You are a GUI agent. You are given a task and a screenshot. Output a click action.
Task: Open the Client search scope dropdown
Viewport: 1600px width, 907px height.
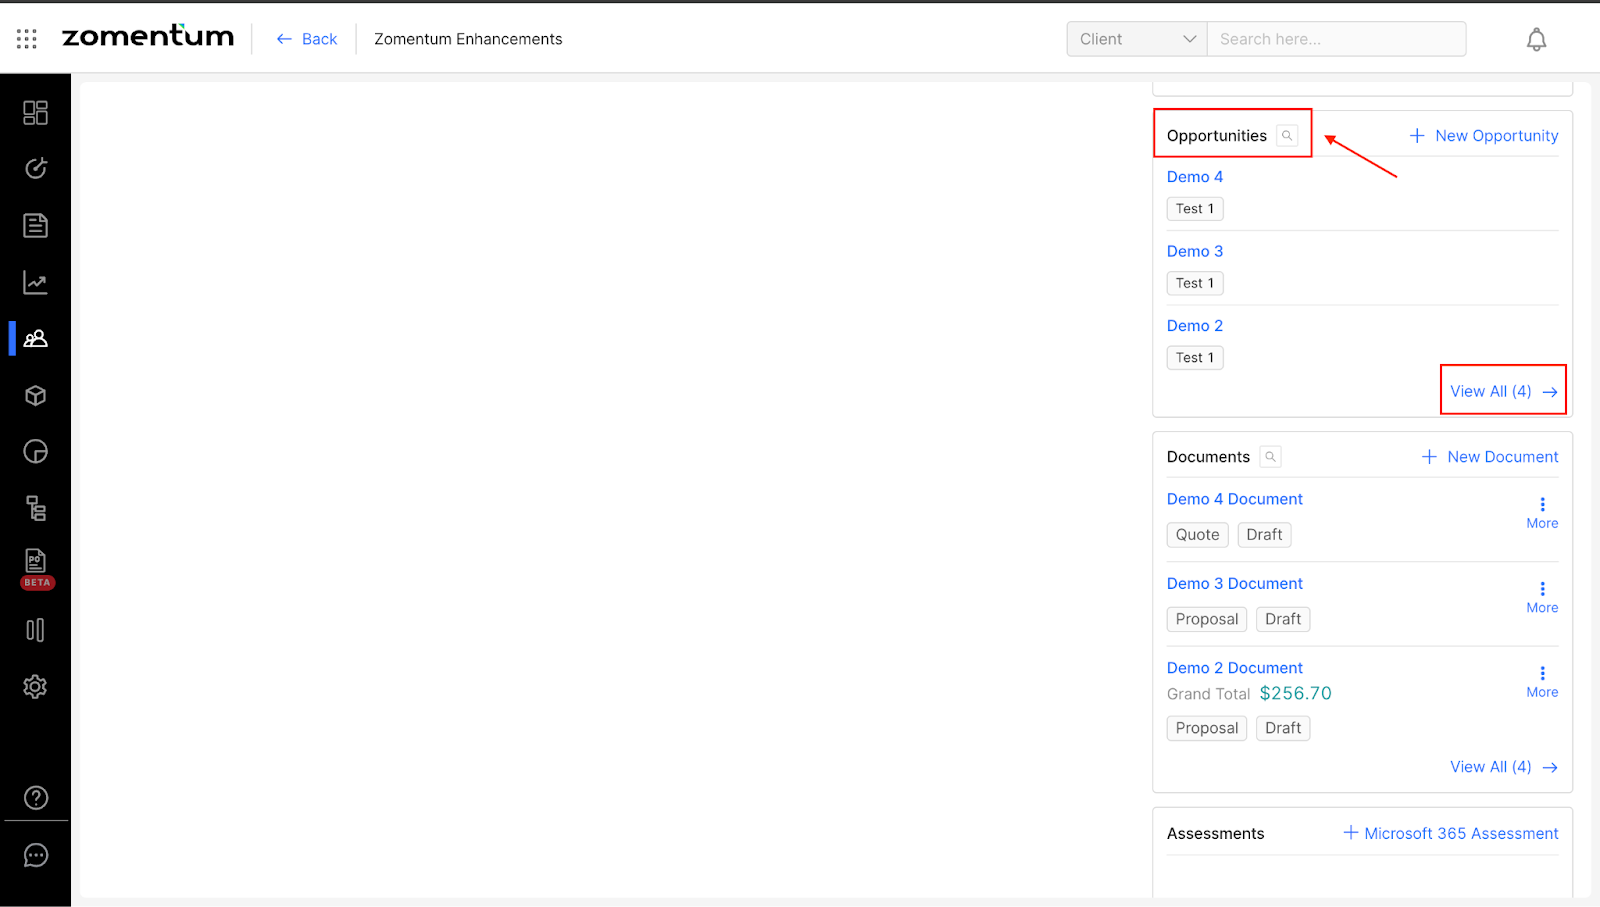(1137, 39)
